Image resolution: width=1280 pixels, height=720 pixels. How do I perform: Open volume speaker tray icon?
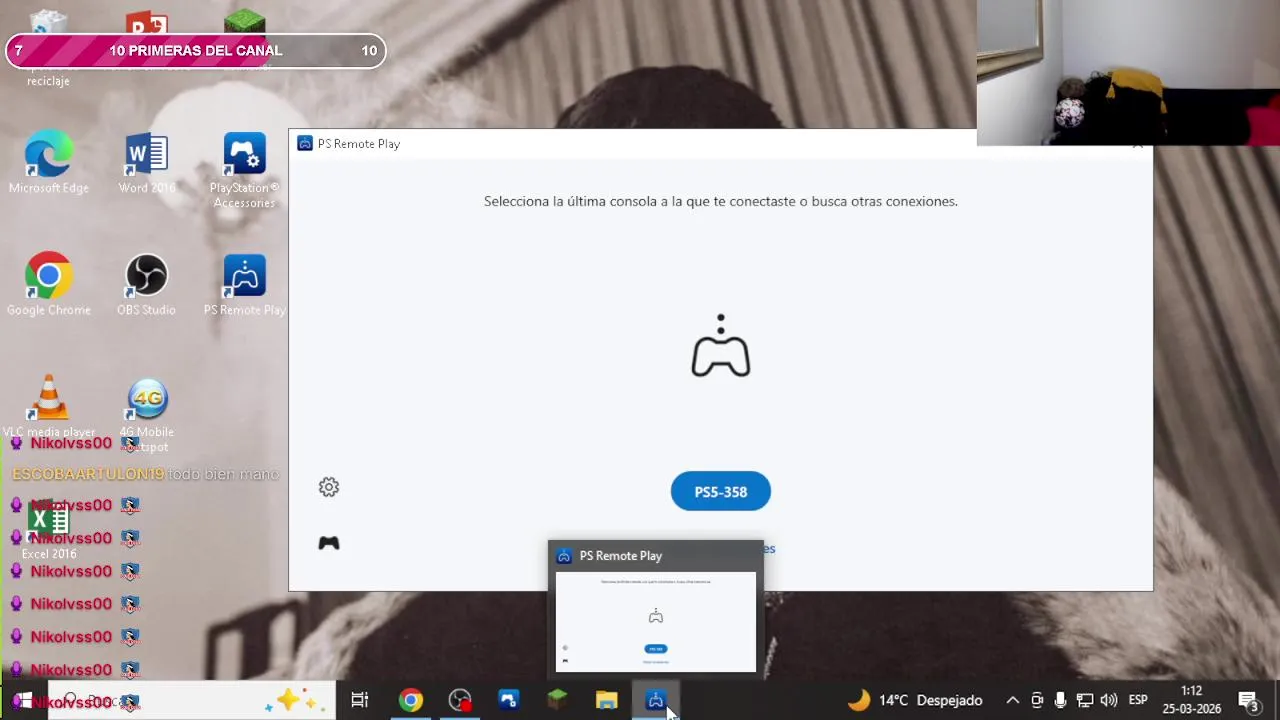tap(1108, 700)
